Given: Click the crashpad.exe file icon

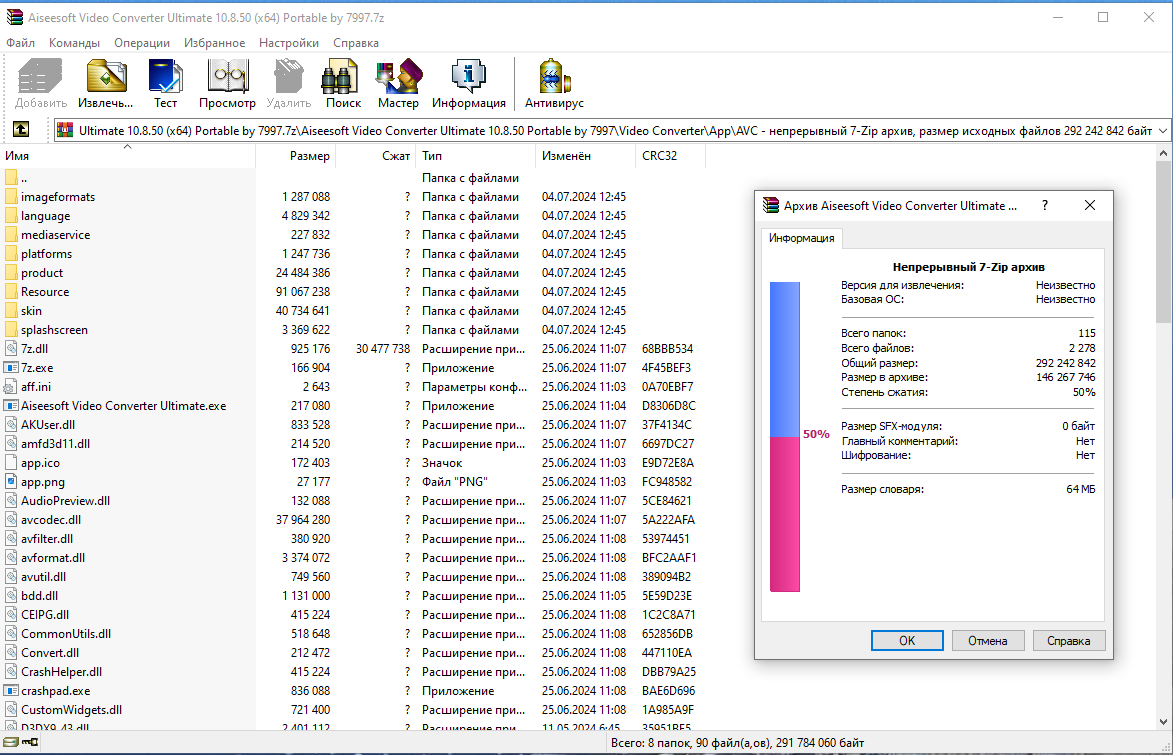Looking at the screenshot, I should click(11, 691).
